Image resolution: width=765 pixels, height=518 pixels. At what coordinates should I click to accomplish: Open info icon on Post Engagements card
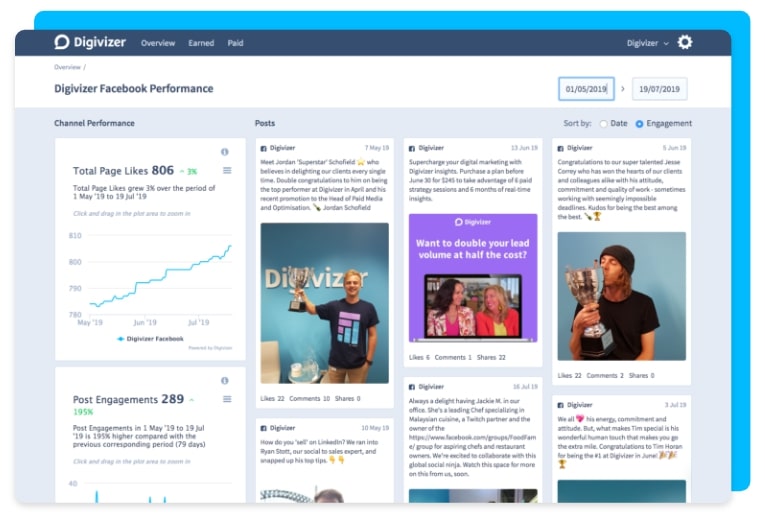[x=224, y=380]
